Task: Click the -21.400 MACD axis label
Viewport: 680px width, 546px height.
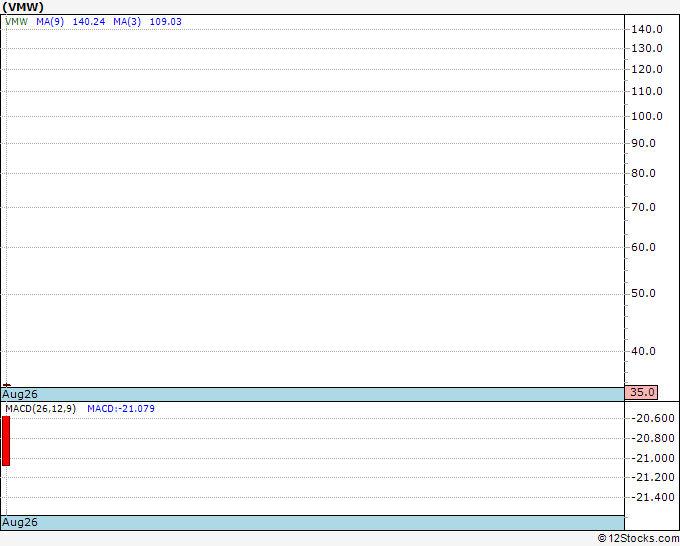Action: (x=653, y=497)
